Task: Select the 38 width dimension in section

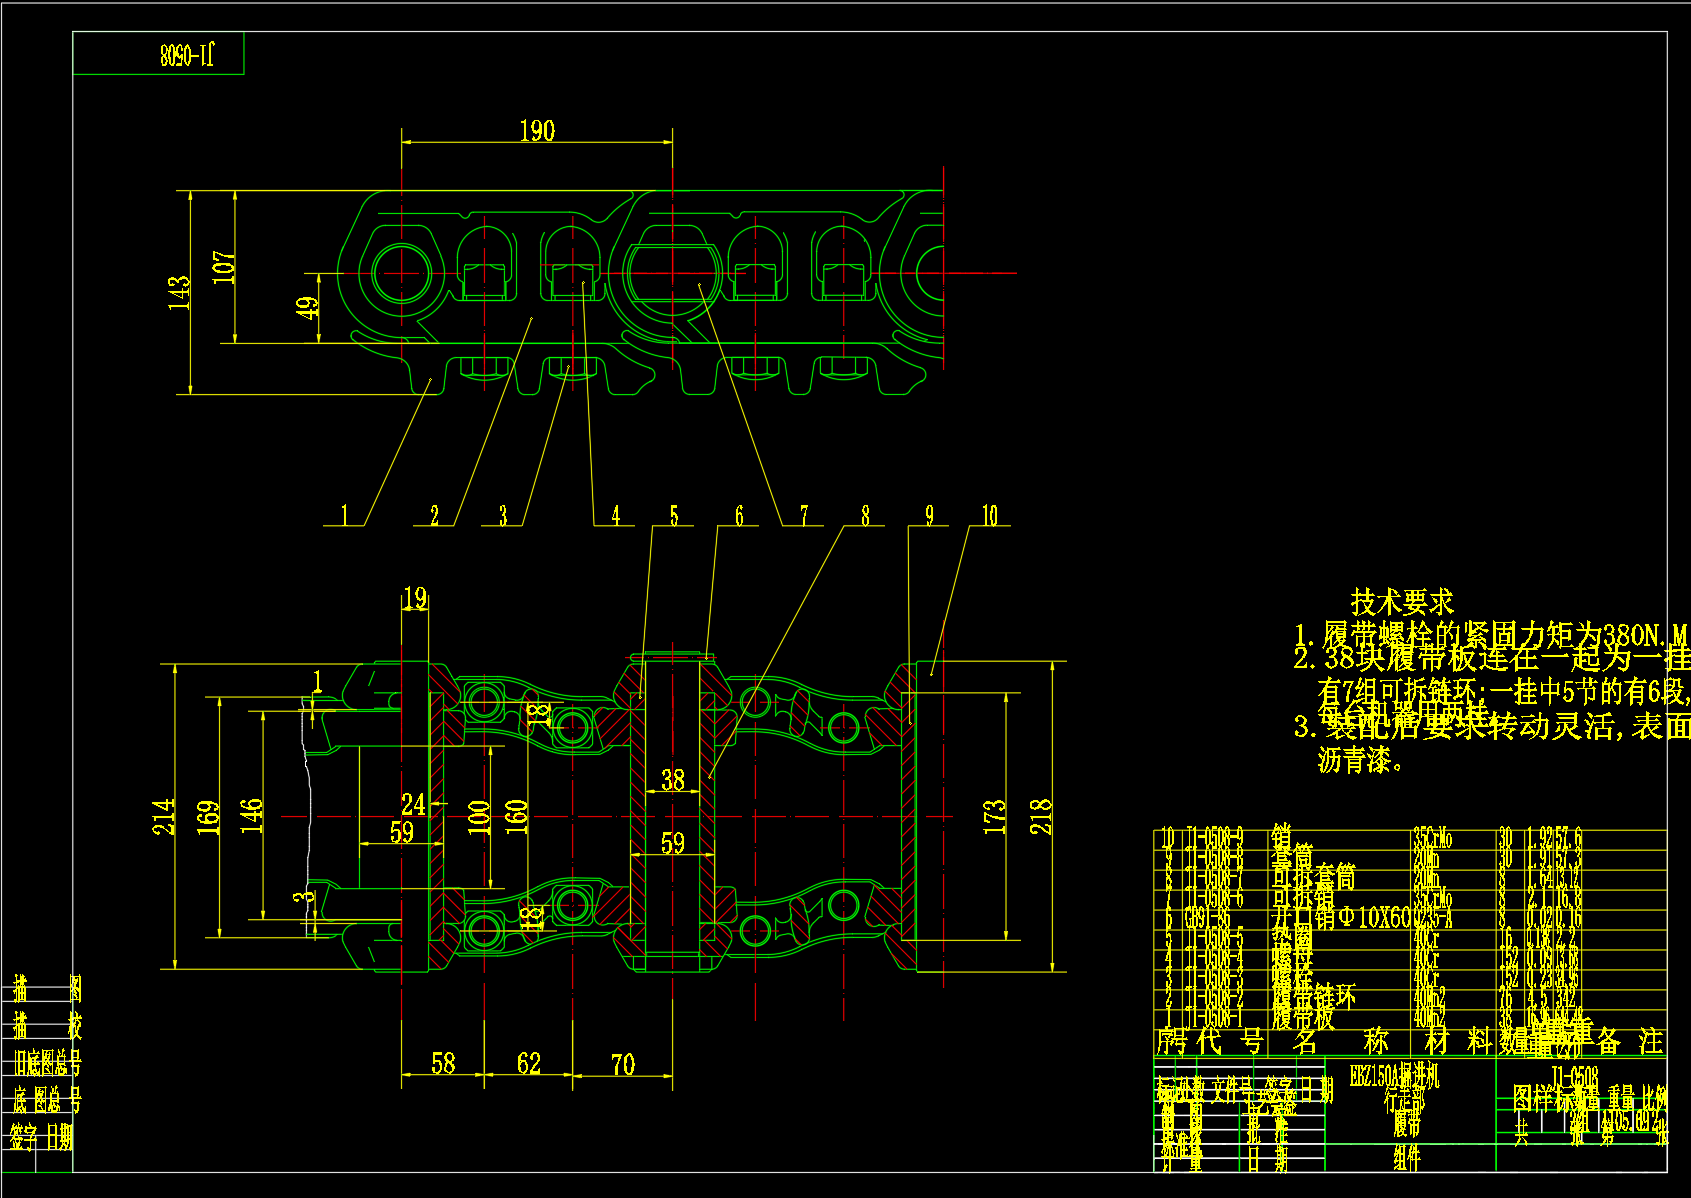Action: tap(673, 780)
